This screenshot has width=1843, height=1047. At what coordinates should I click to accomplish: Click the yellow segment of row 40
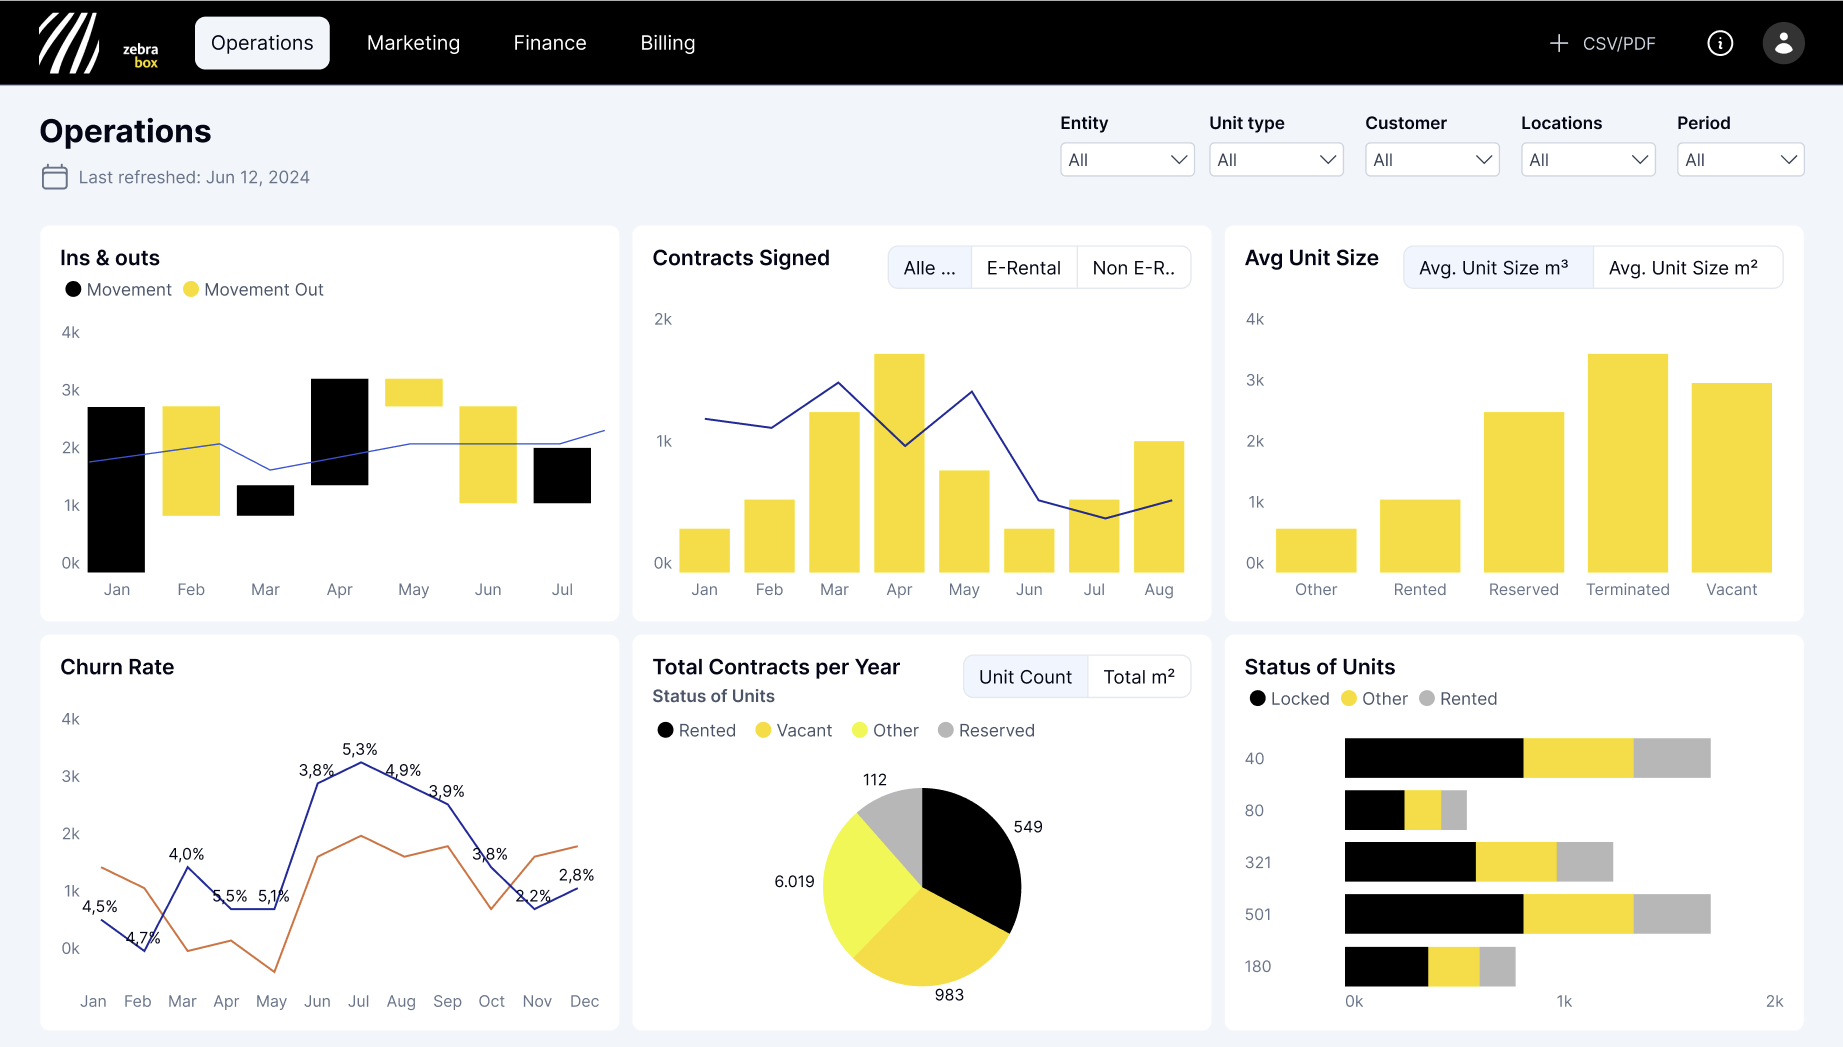[1578, 758]
